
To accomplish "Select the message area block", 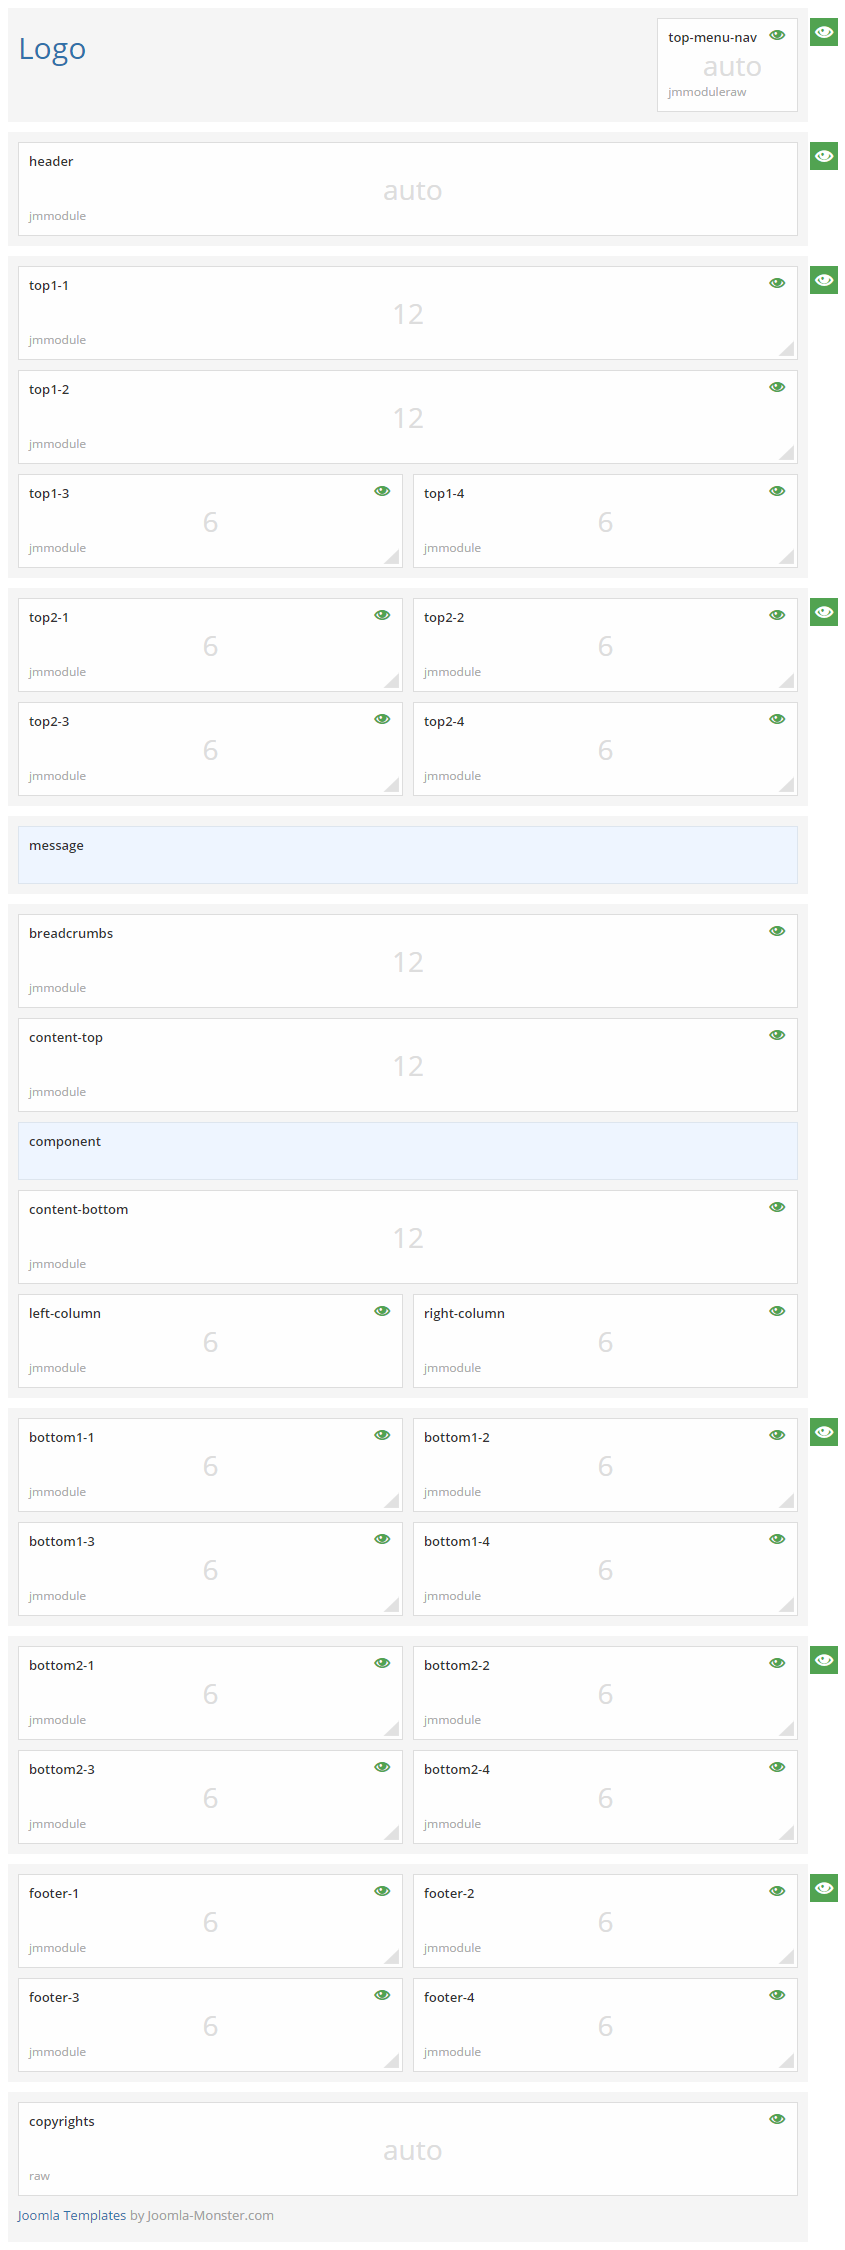I will (407, 855).
